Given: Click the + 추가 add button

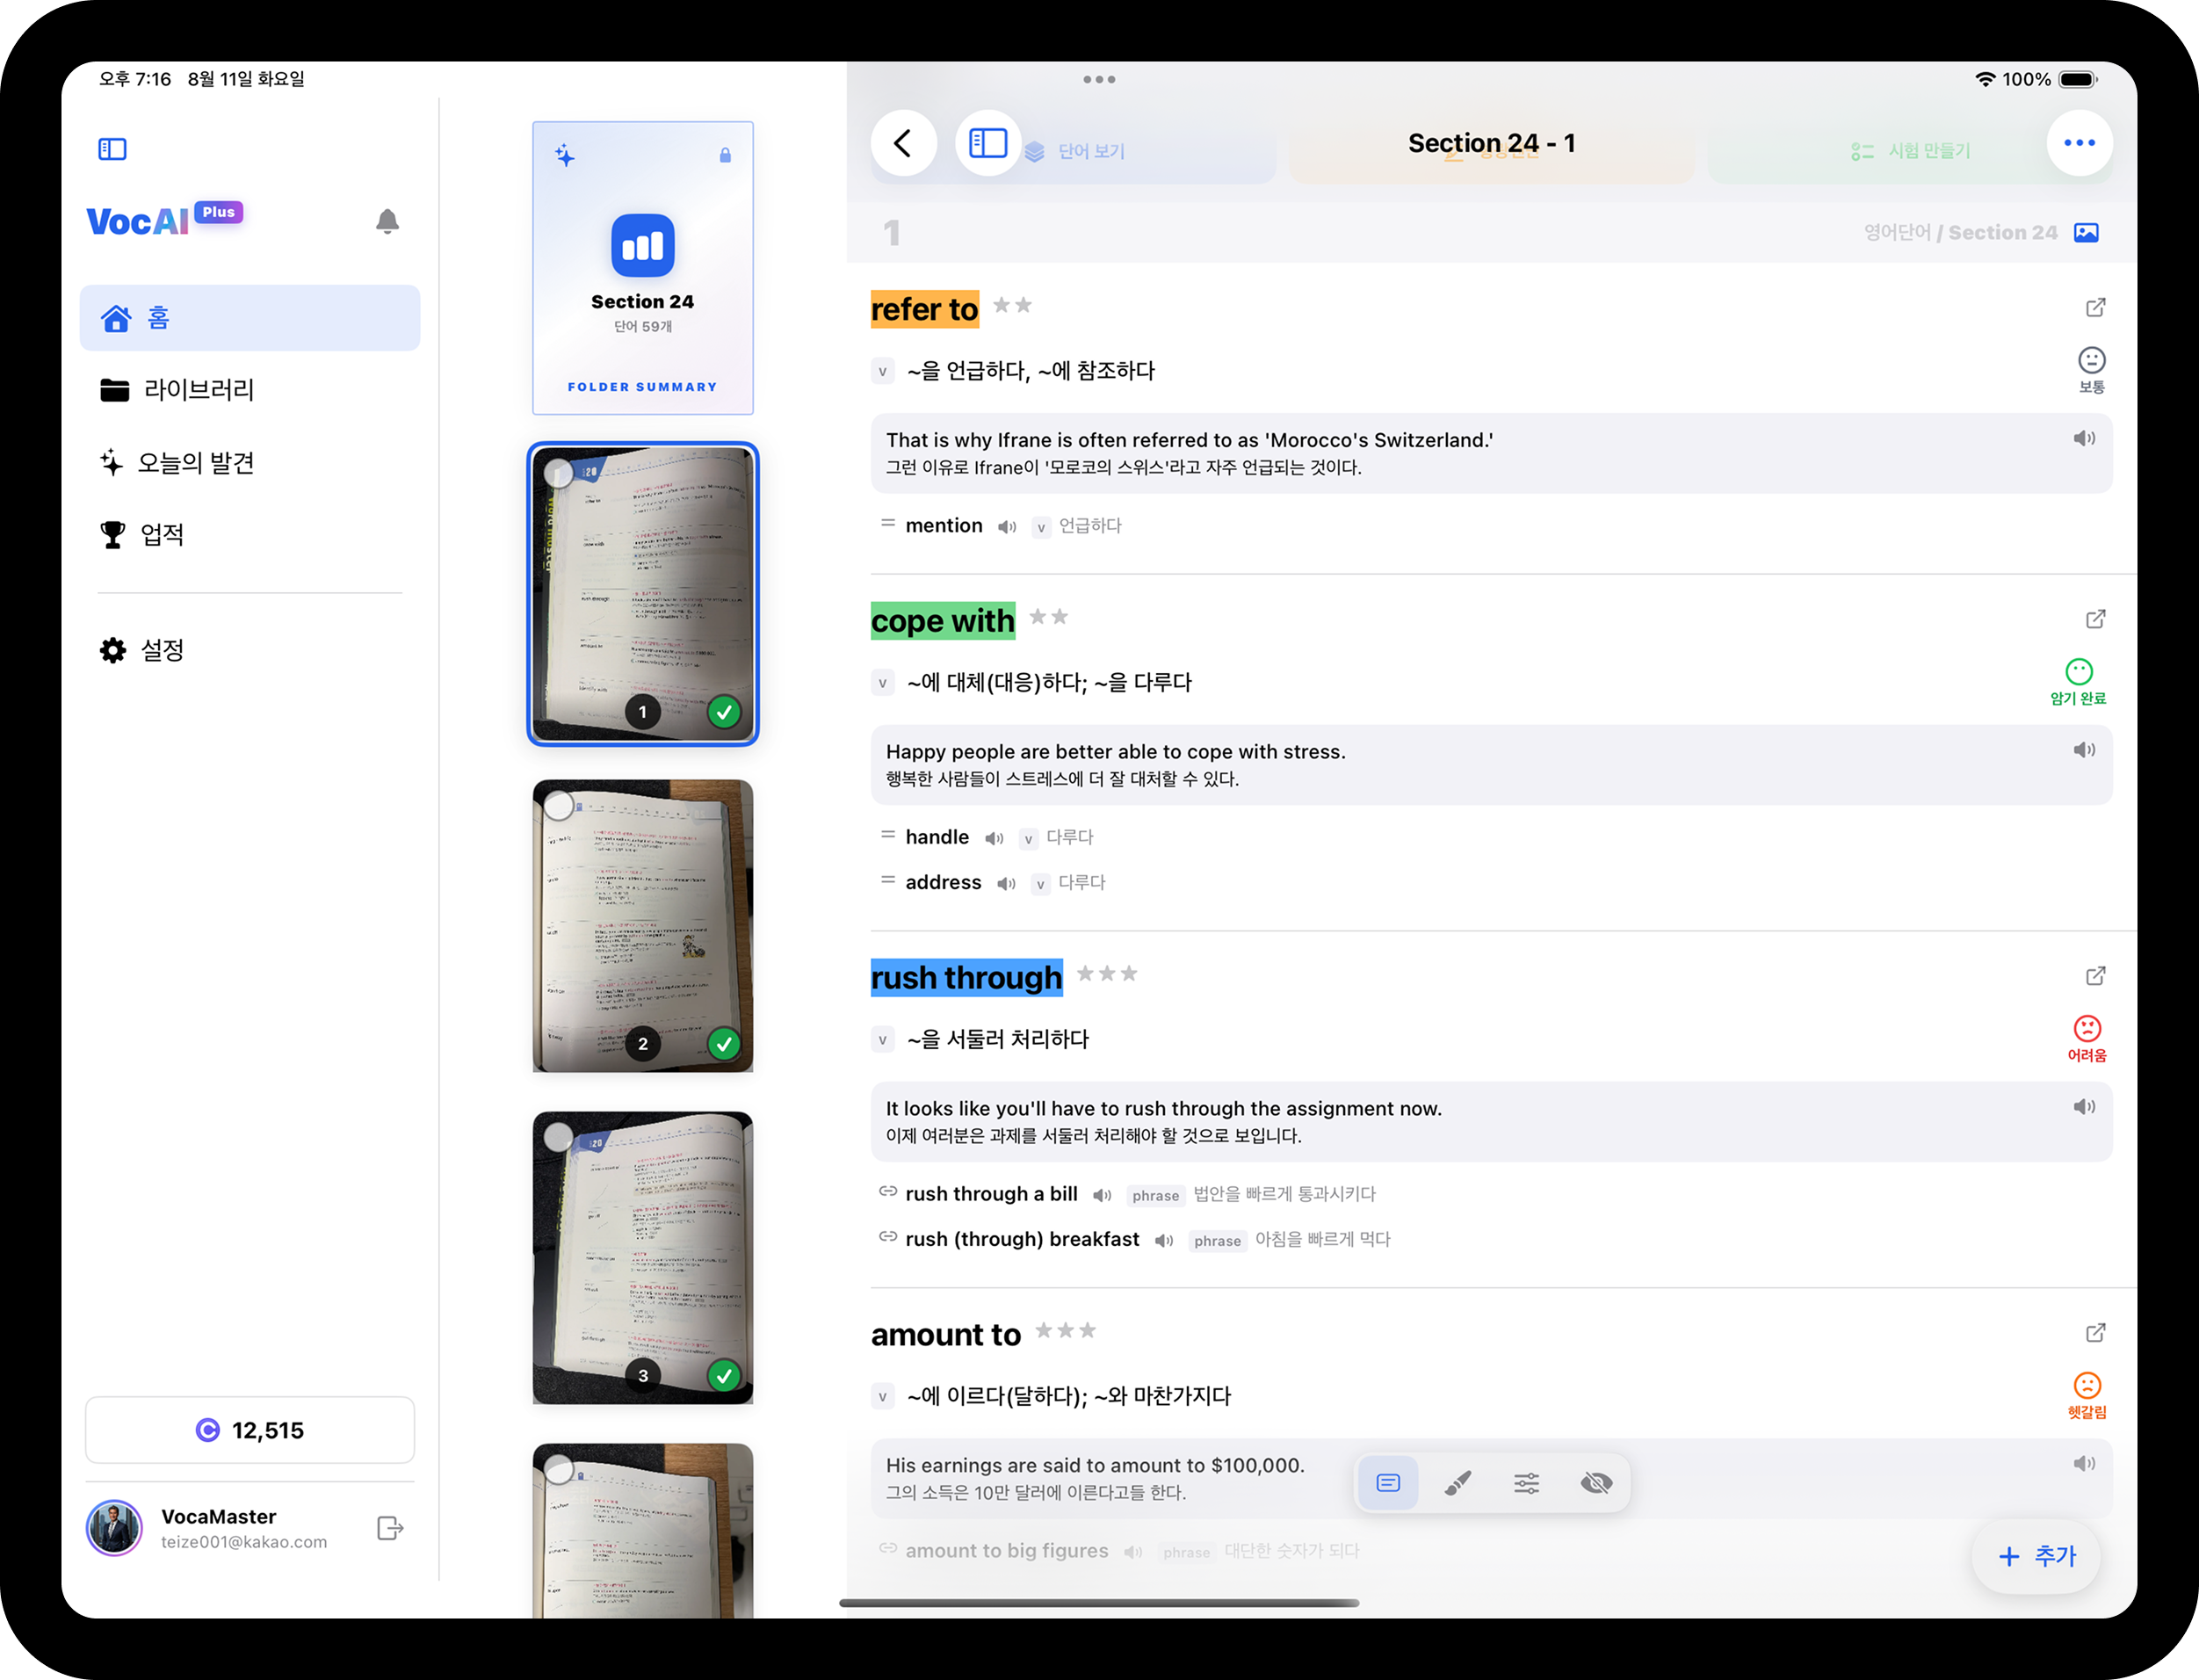Looking at the screenshot, I should pyautogui.click(x=2037, y=1556).
